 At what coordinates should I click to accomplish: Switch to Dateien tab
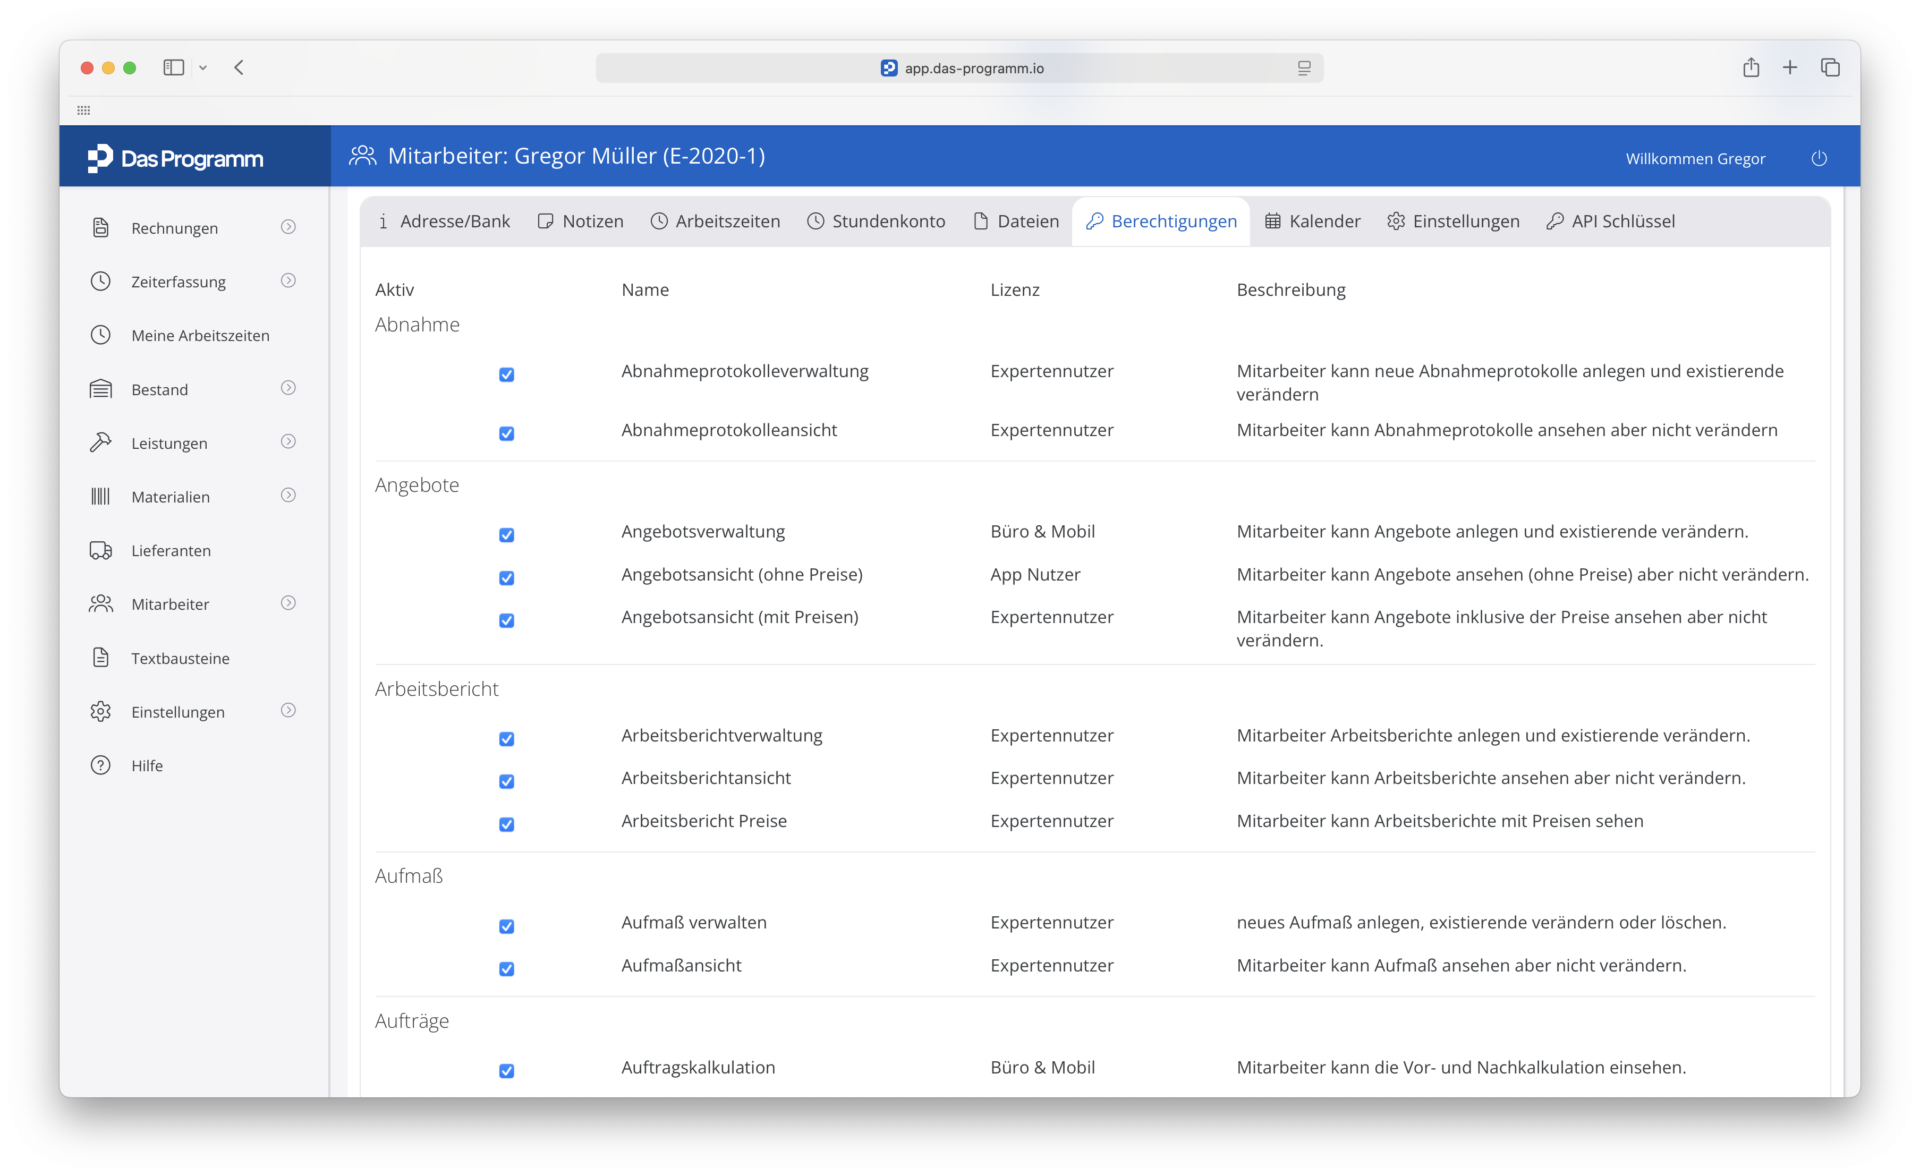point(1016,221)
